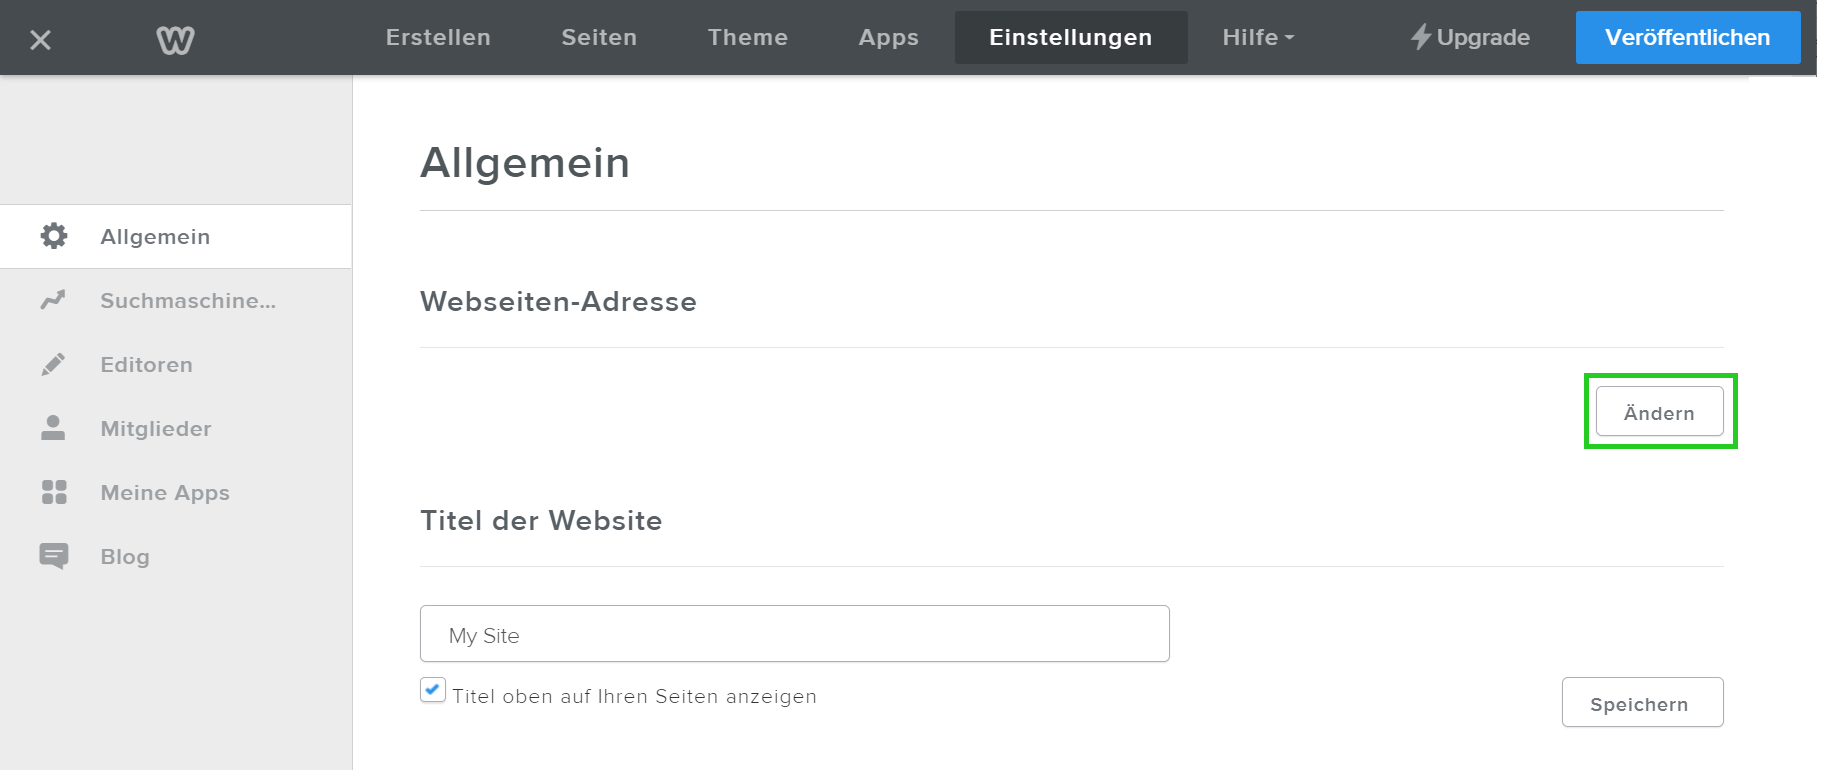This screenshot has width=1831, height=770.
Task: Click the Suchmaschine trend arrow icon
Action: 53,300
